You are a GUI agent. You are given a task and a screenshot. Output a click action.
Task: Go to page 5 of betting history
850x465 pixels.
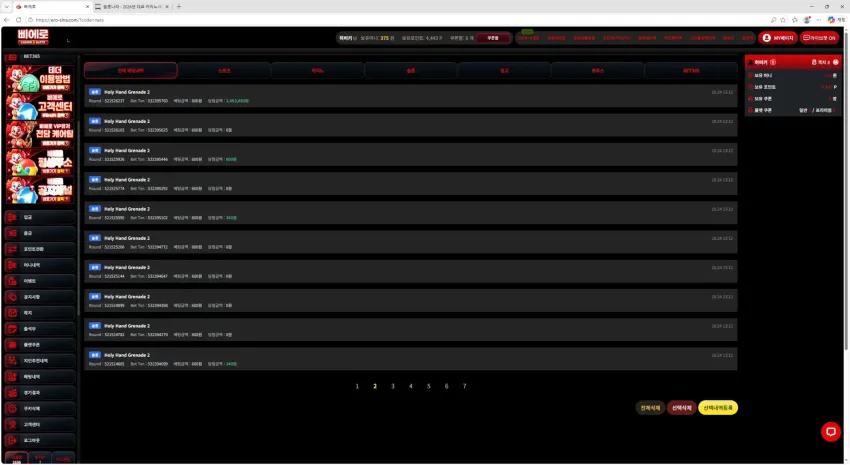[x=428, y=386]
